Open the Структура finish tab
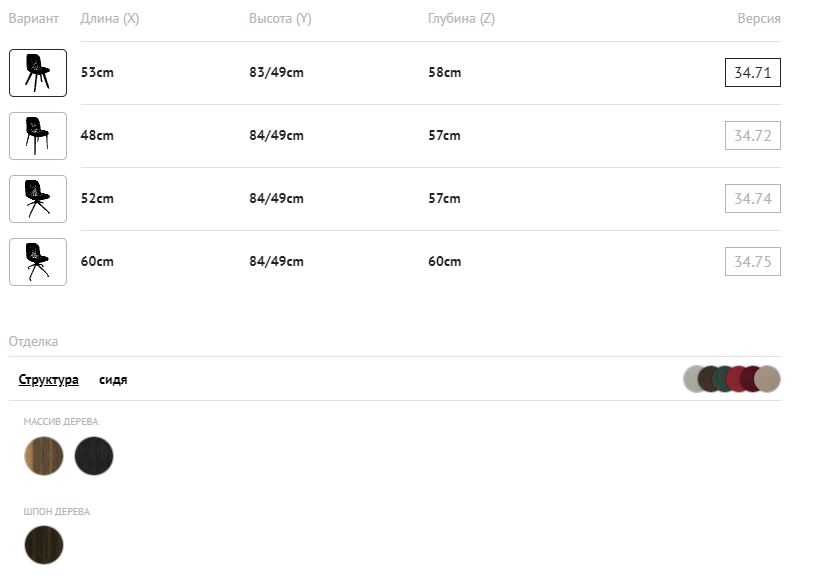Image resolution: width=831 pixels, height=580 pixels. 49,380
